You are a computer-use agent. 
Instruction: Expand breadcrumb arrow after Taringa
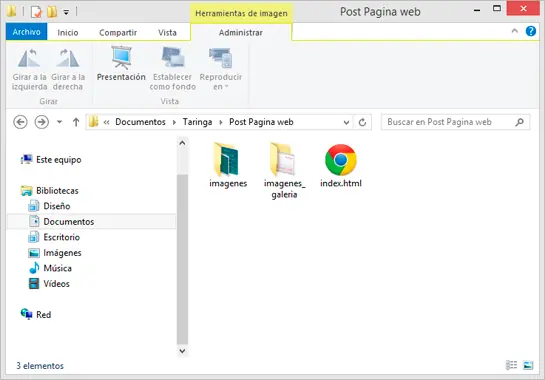tap(221, 122)
